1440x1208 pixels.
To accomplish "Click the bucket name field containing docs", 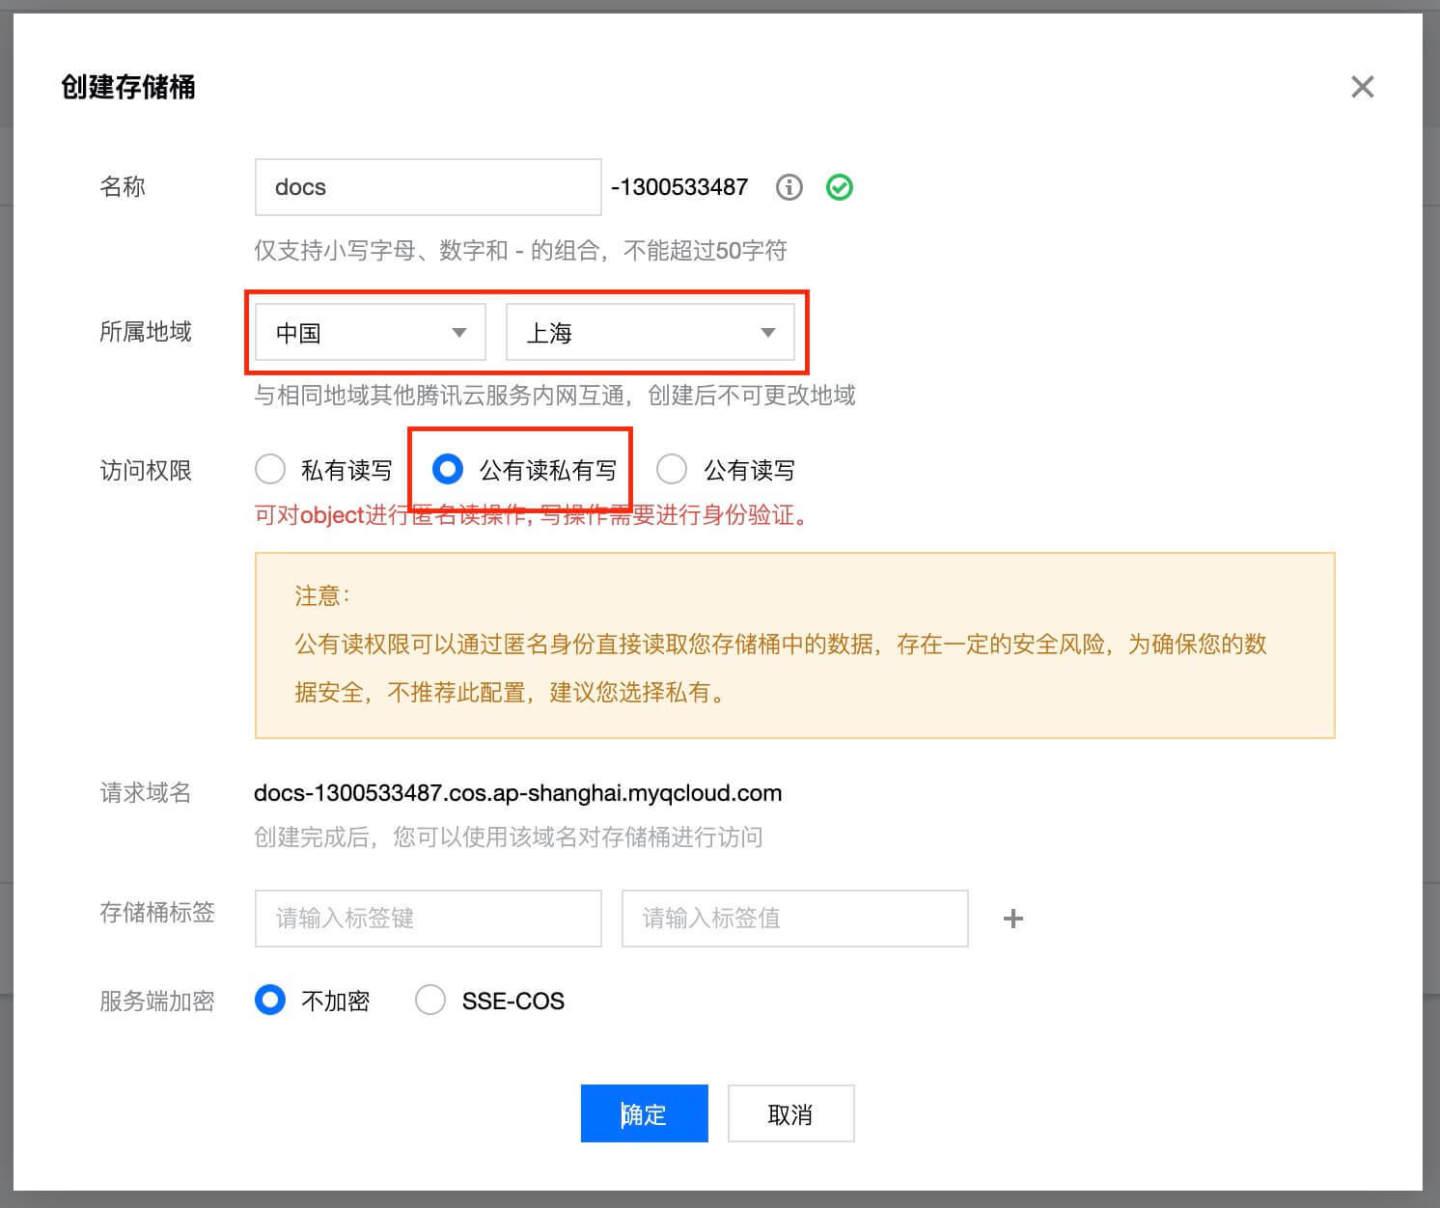I will (x=427, y=187).
